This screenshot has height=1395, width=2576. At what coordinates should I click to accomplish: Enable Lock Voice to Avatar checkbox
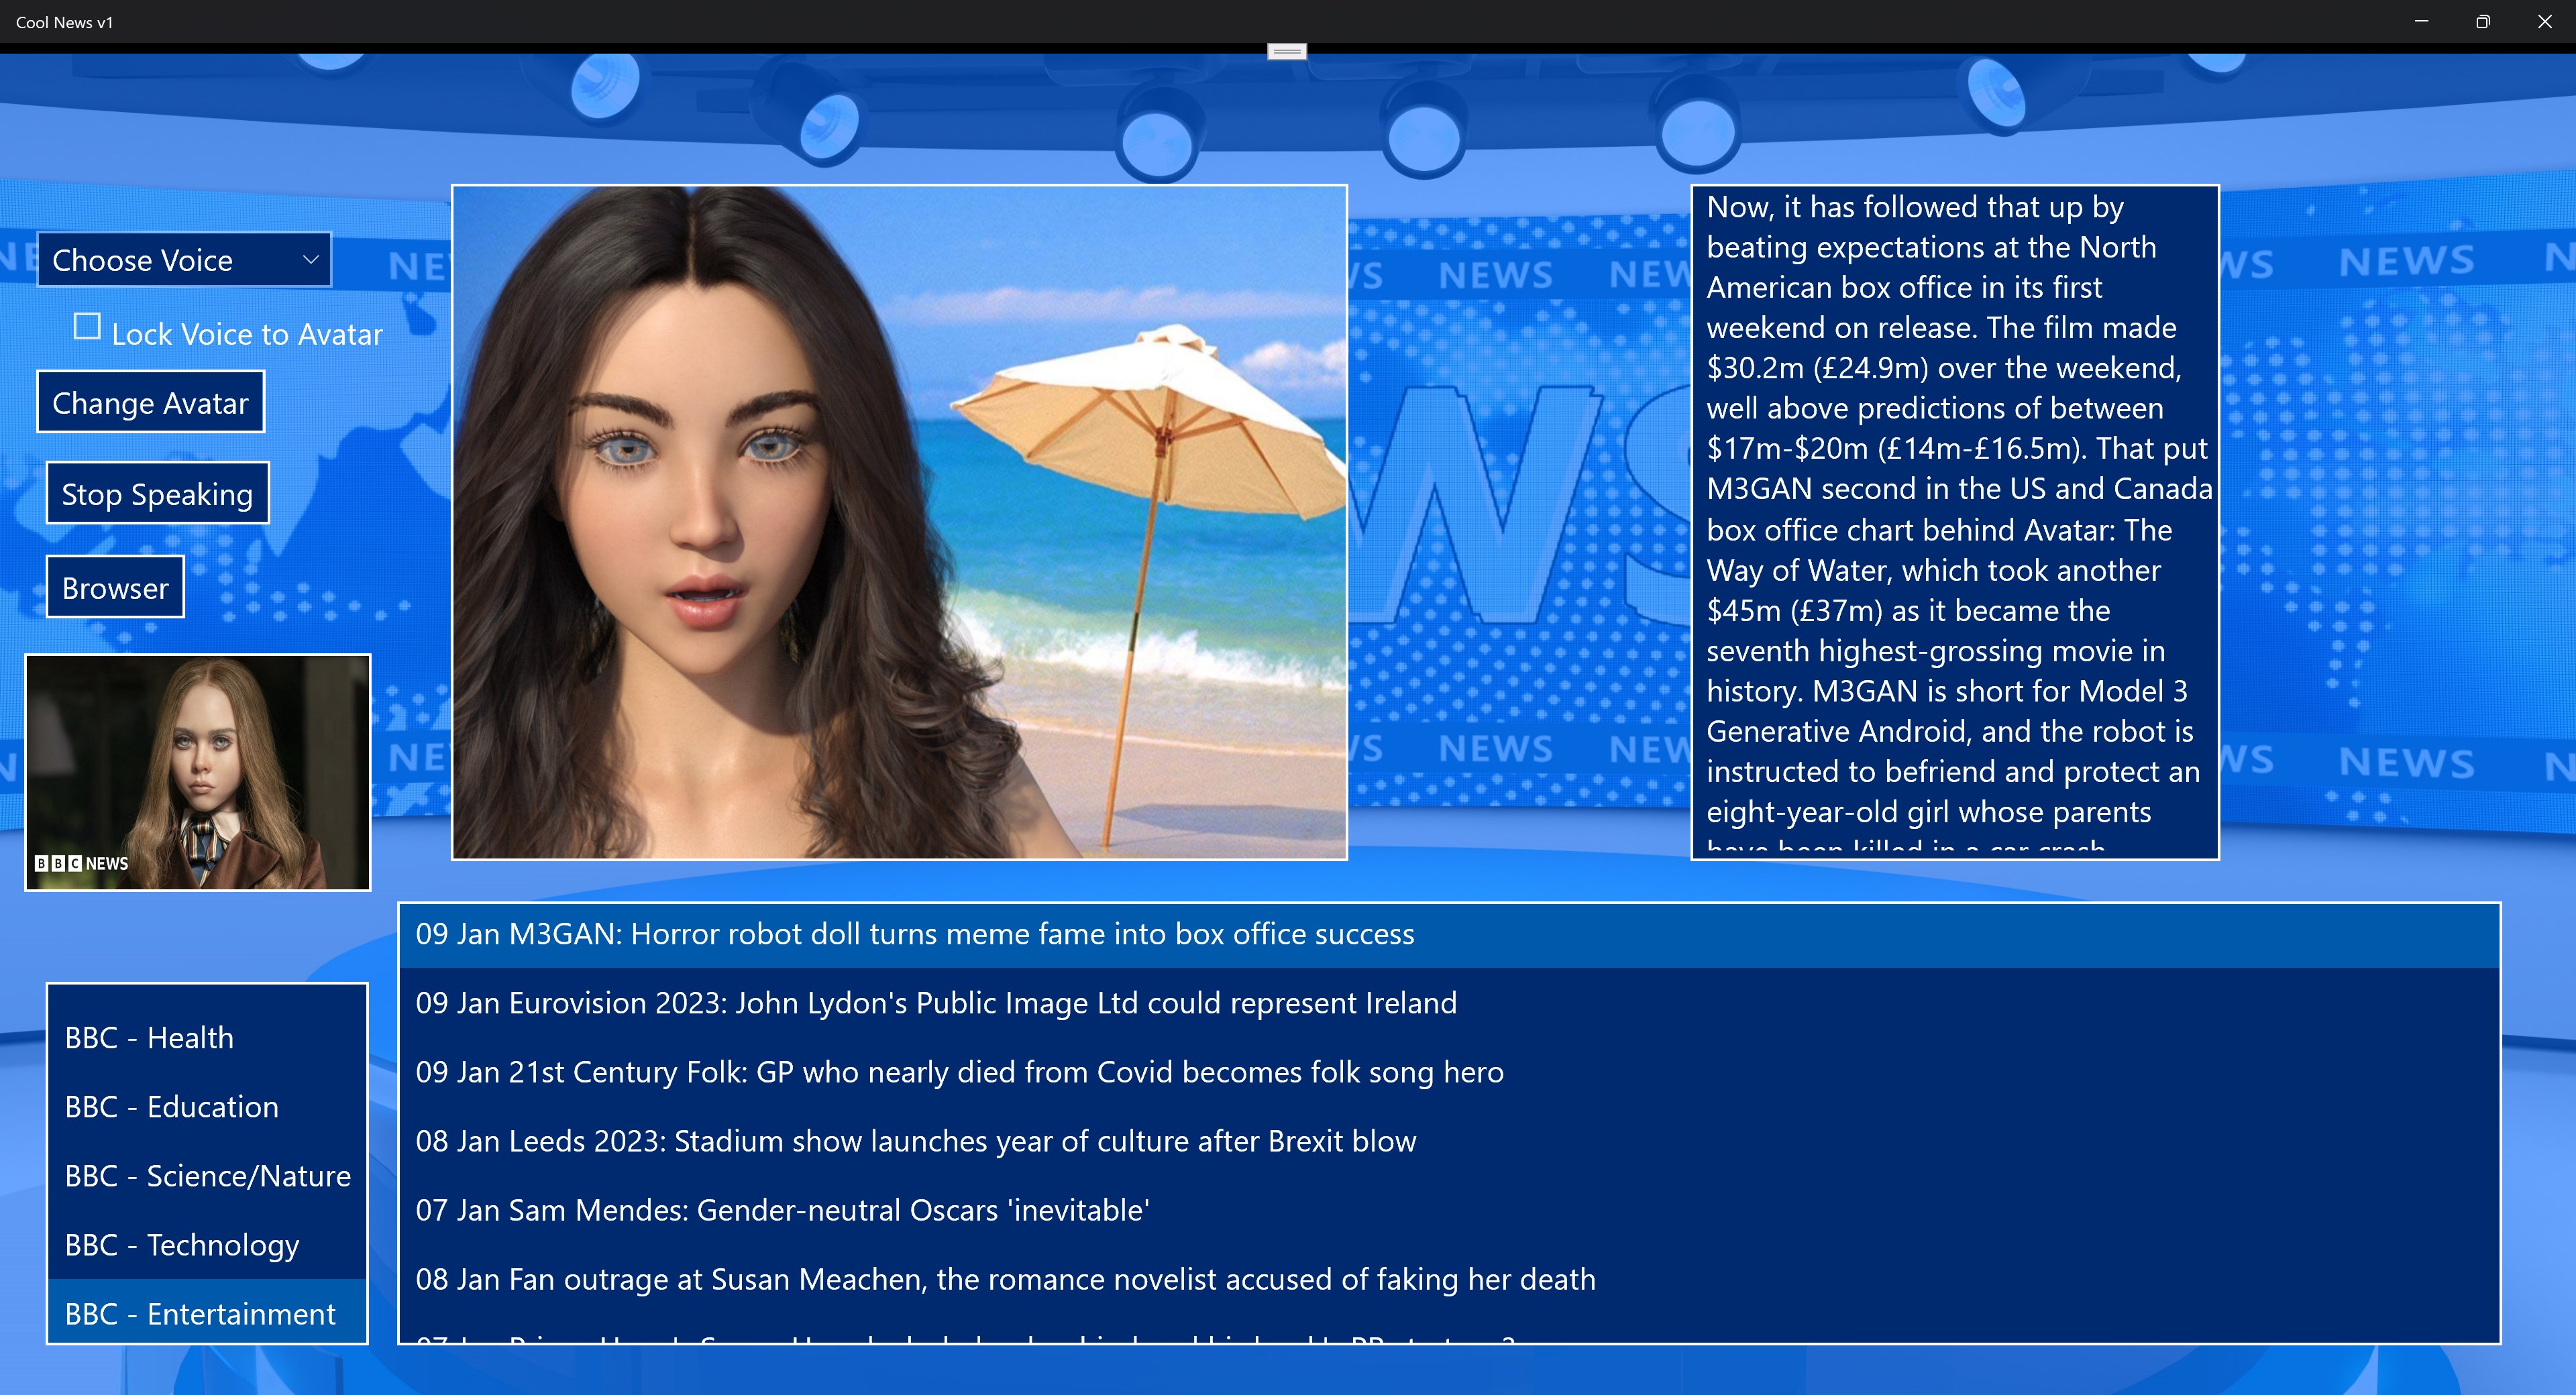click(88, 327)
